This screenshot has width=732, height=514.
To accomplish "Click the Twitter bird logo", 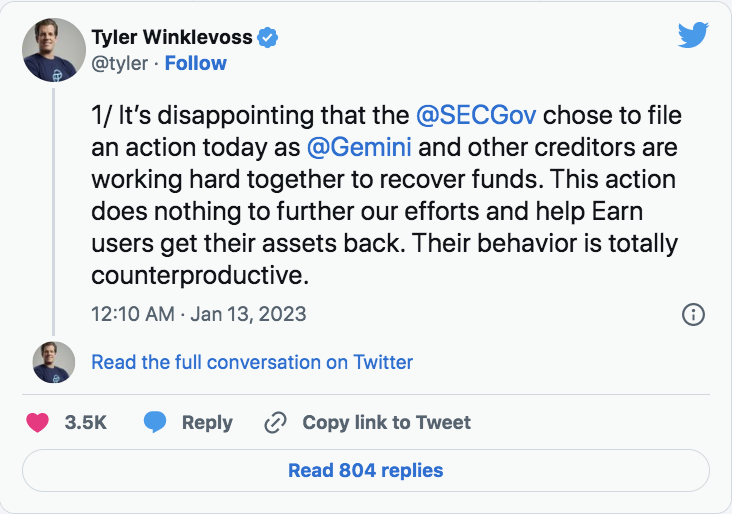I will (x=692, y=35).
